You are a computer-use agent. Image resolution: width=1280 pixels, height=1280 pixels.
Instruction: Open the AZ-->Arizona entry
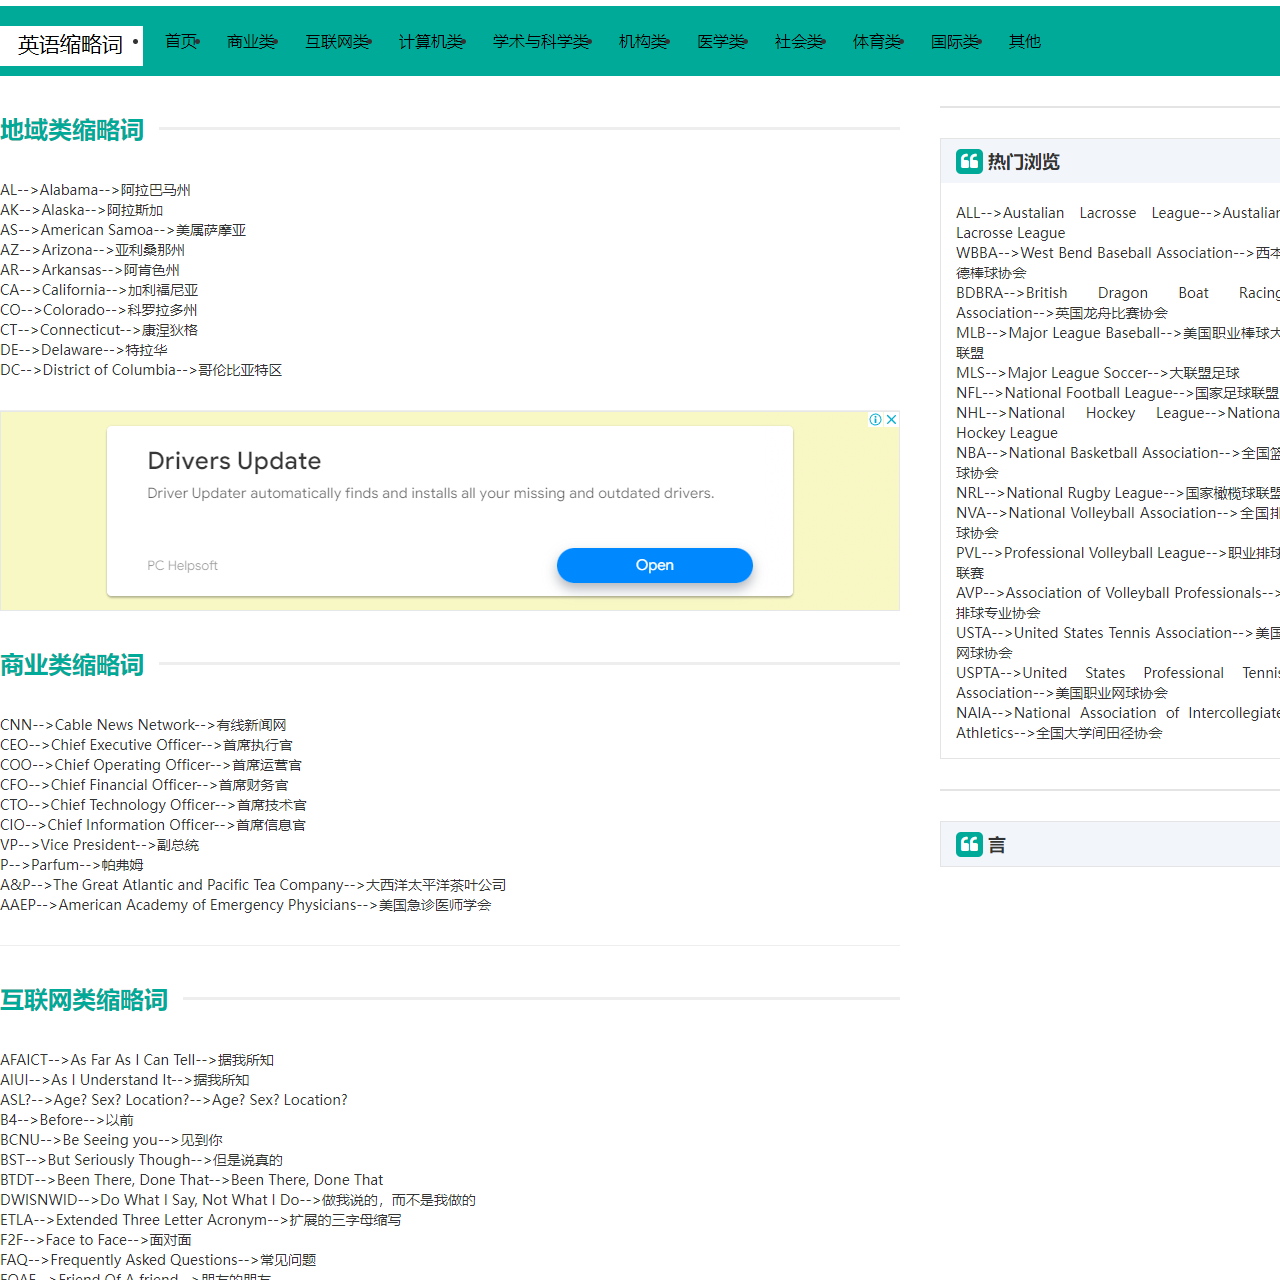[92, 250]
